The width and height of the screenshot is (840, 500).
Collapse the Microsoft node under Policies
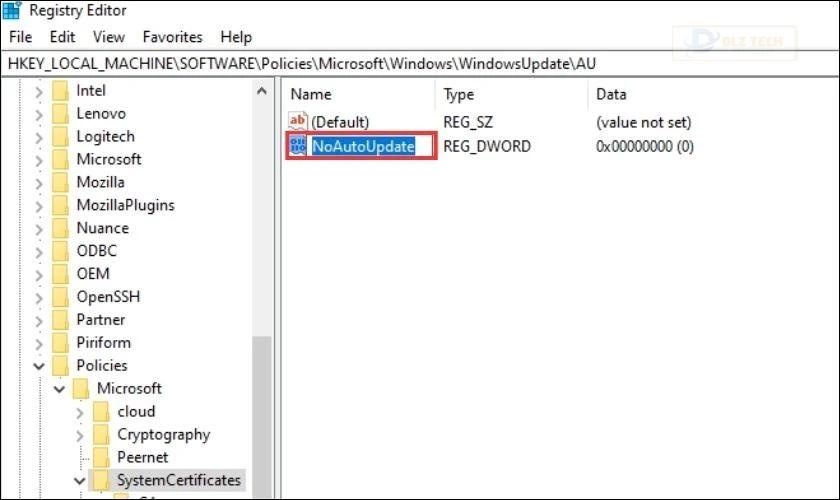(59, 389)
